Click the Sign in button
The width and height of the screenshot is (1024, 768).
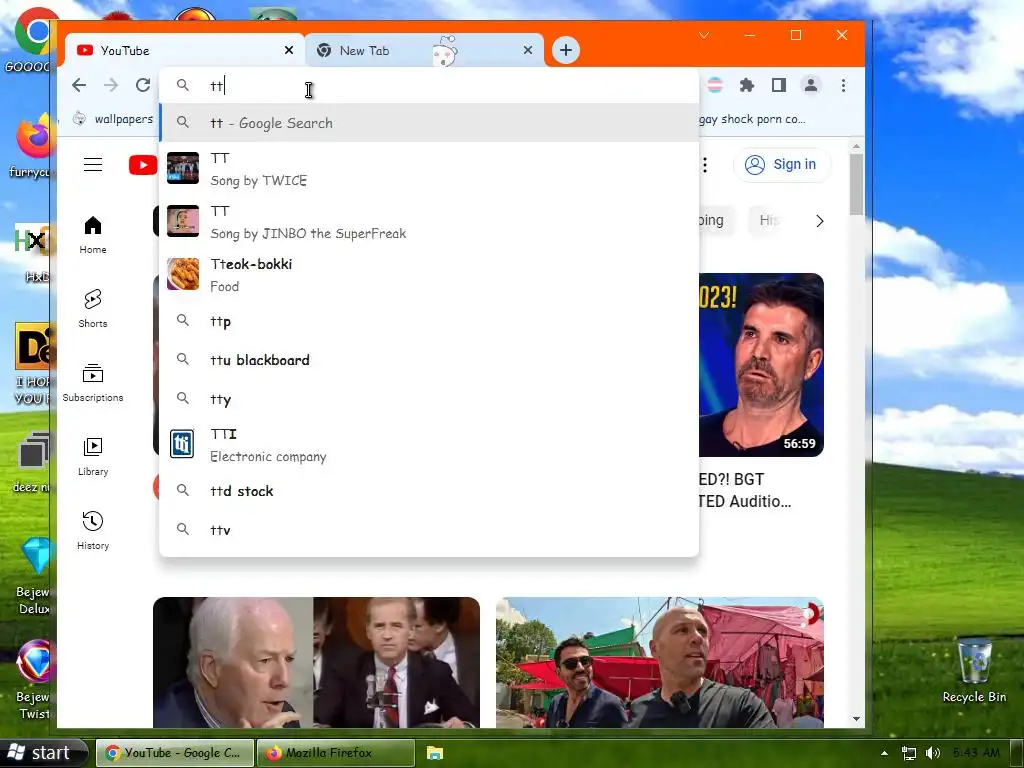click(782, 165)
